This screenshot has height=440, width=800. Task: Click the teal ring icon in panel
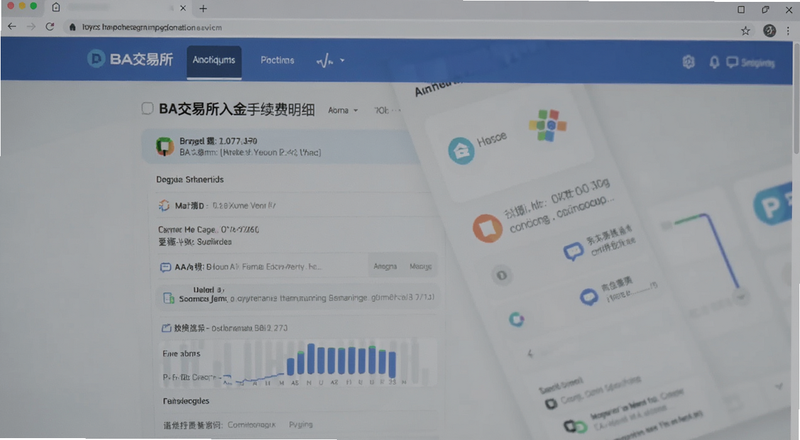point(516,320)
